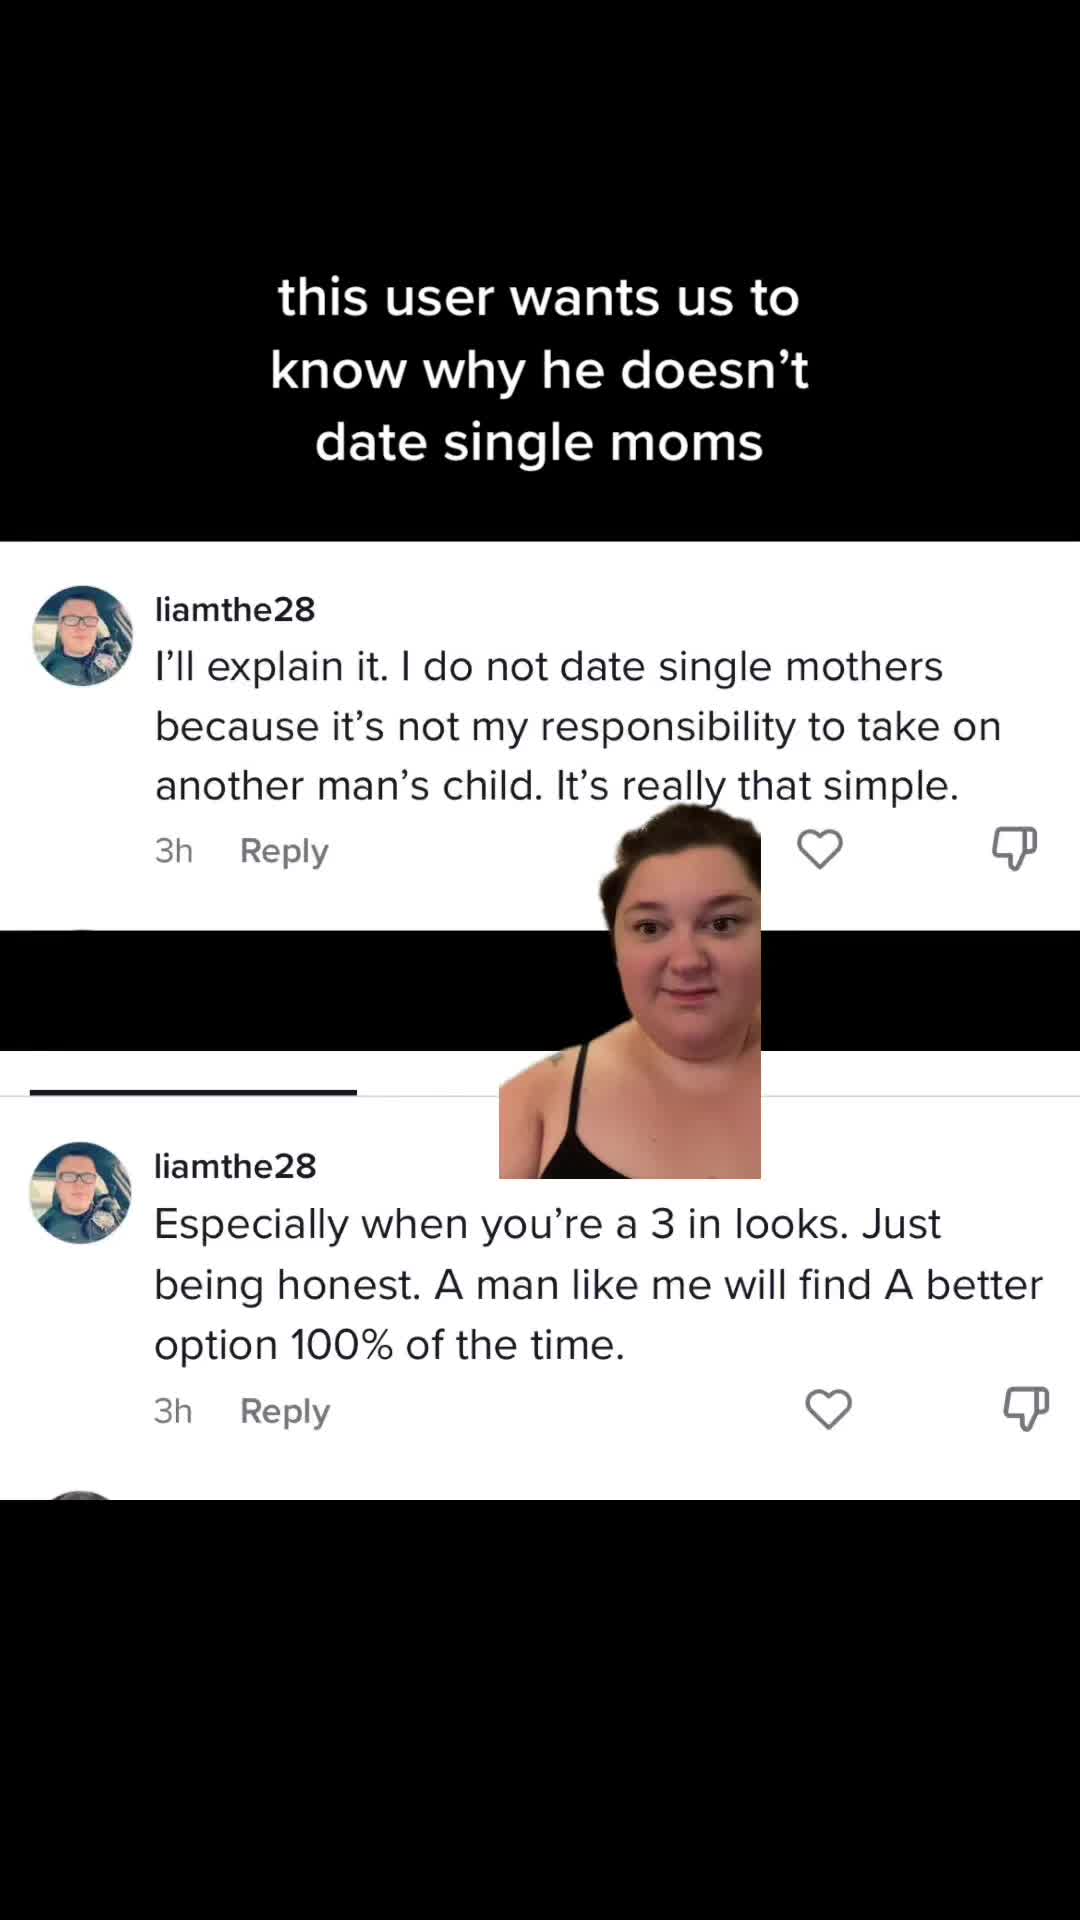The height and width of the screenshot is (1920, 1080).
Task: Dislike the 'I do not date single mothers' comment
Action: point(1013,849)
